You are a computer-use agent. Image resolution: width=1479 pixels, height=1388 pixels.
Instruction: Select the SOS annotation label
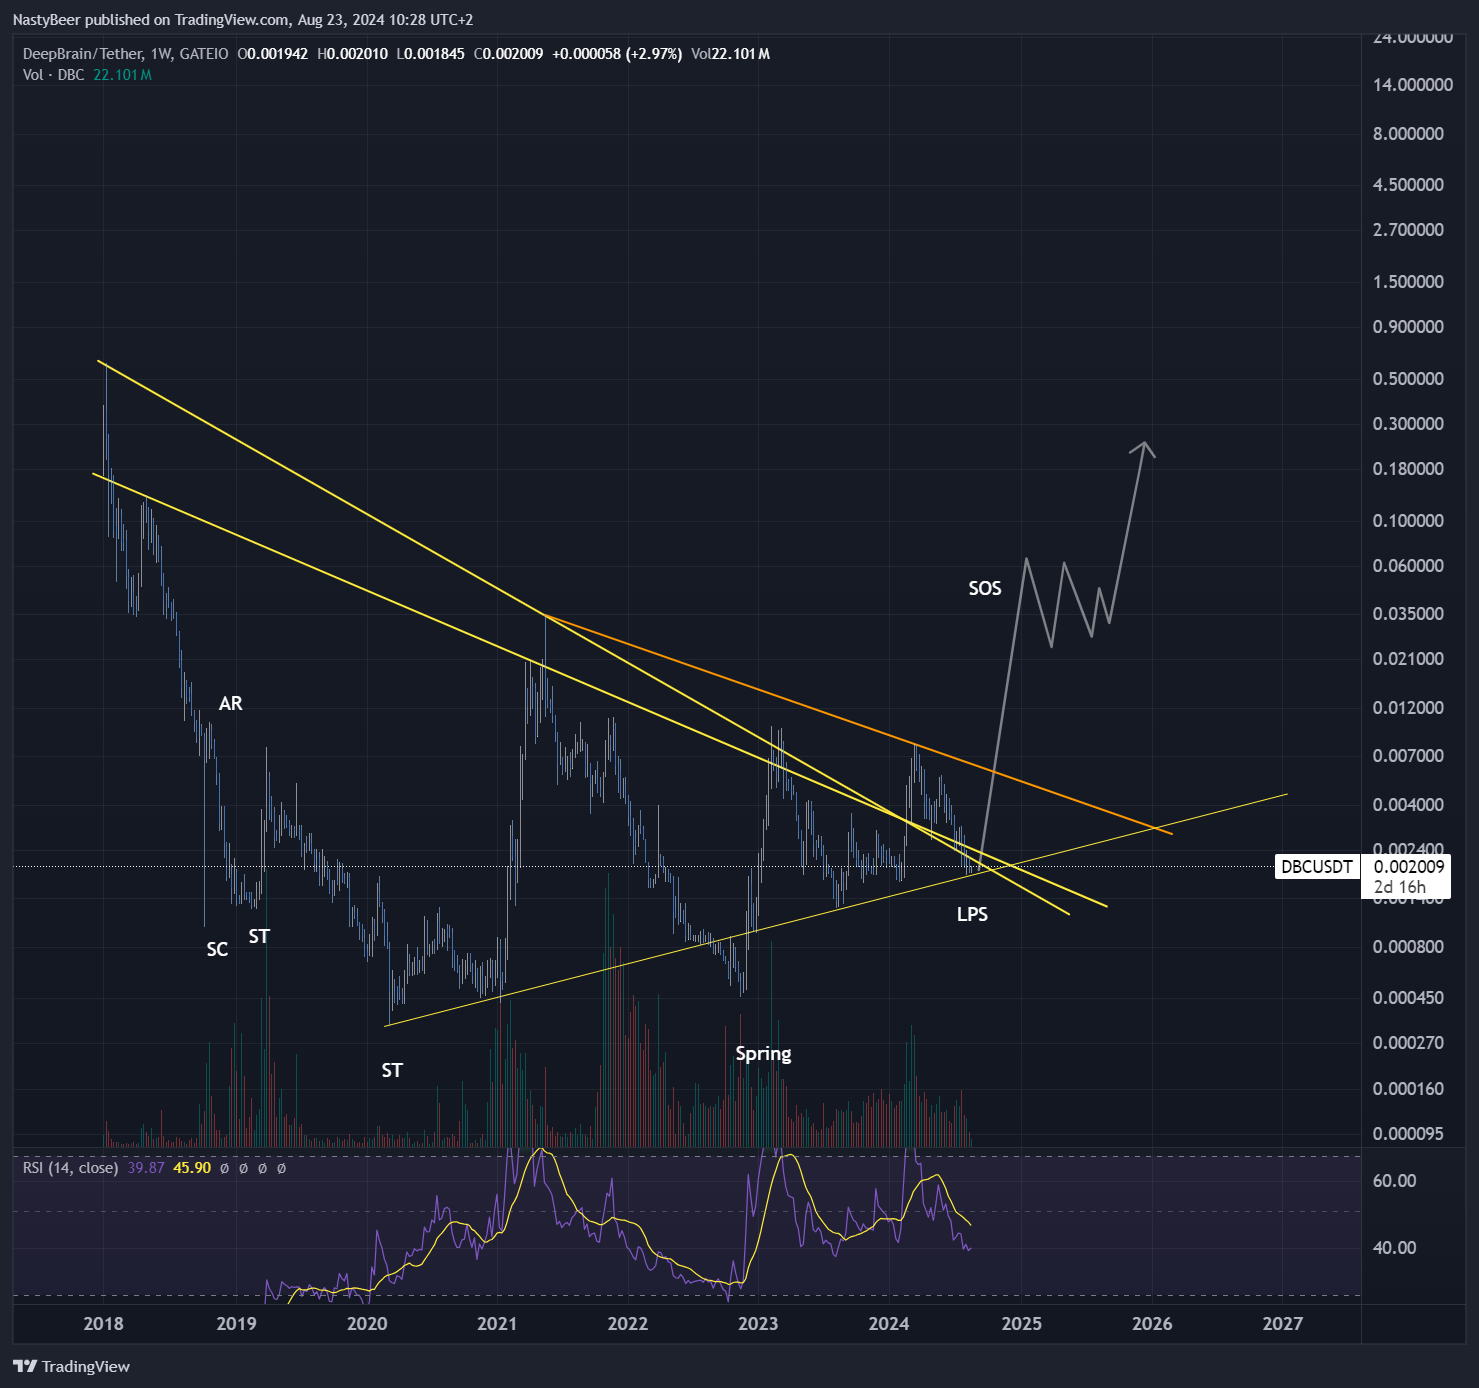(985, 589)
